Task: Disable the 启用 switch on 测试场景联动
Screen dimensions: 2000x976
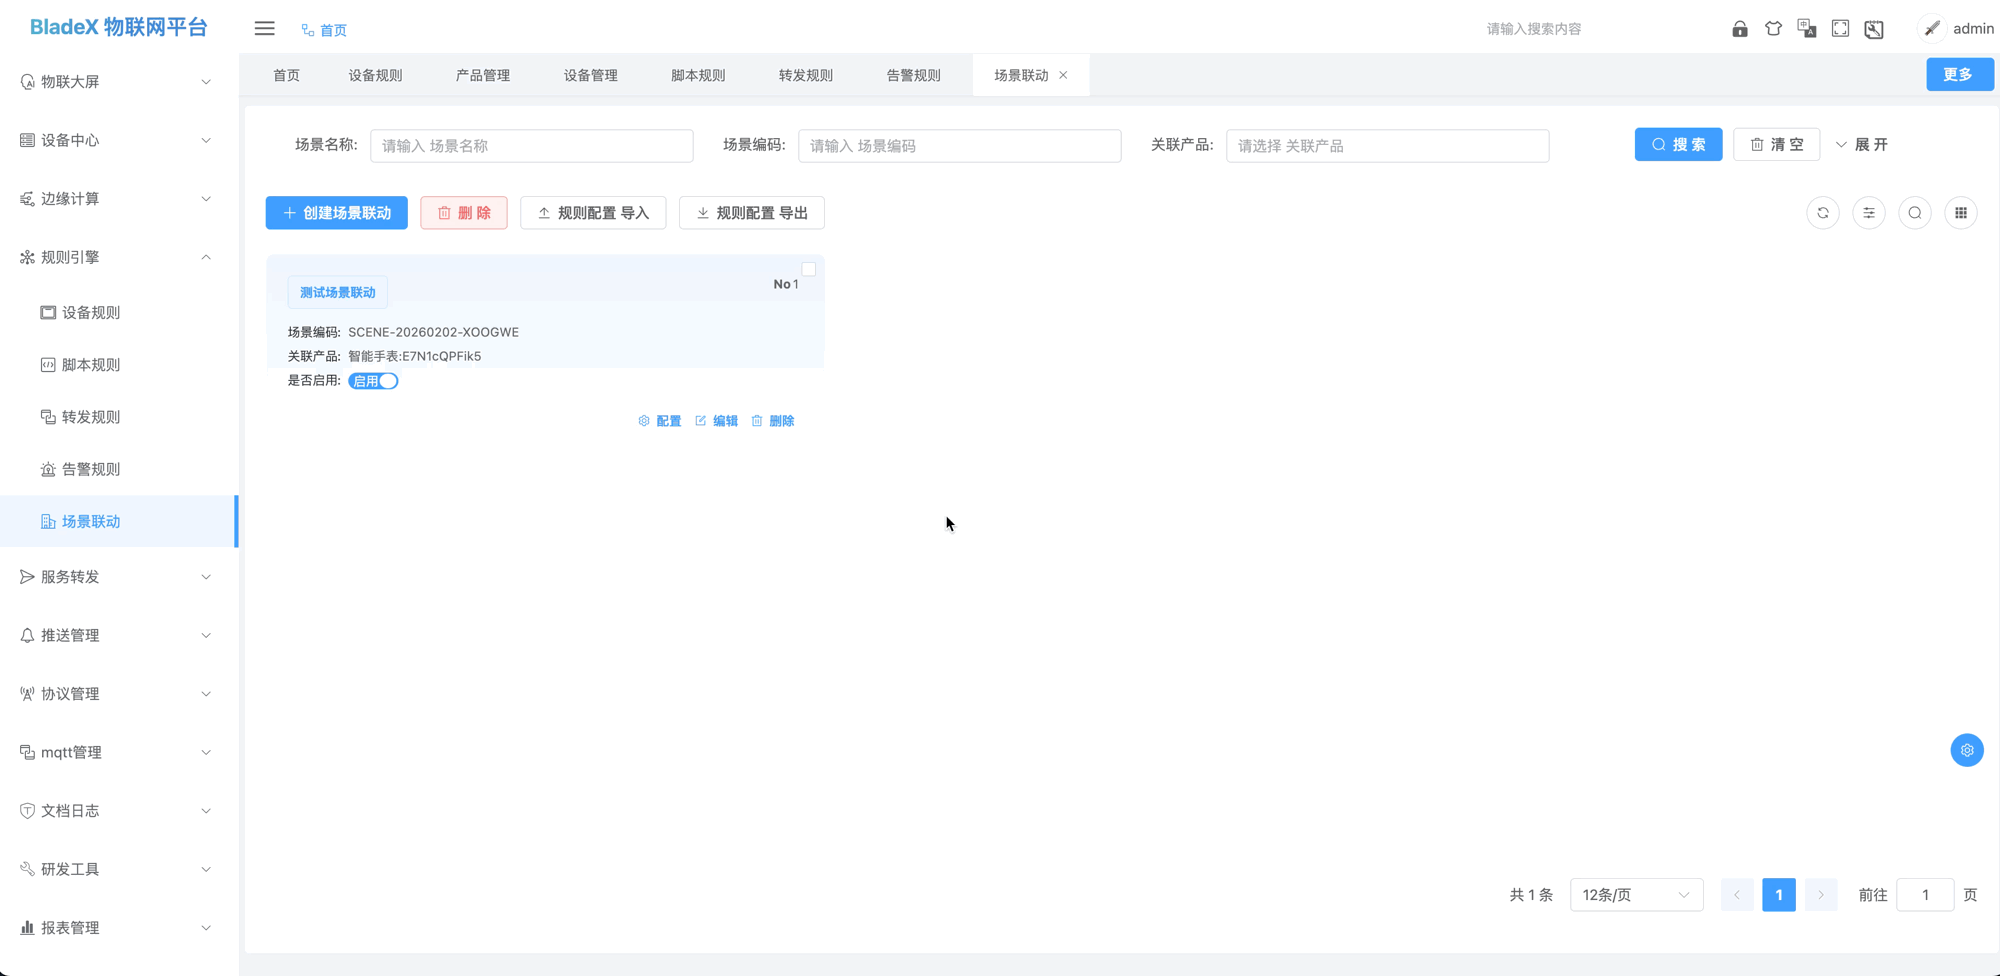Action: click(373, 381)
